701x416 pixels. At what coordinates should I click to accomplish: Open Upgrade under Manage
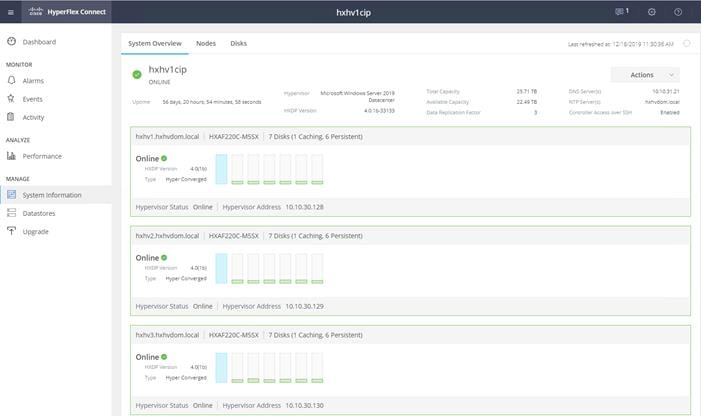point(35,231)
